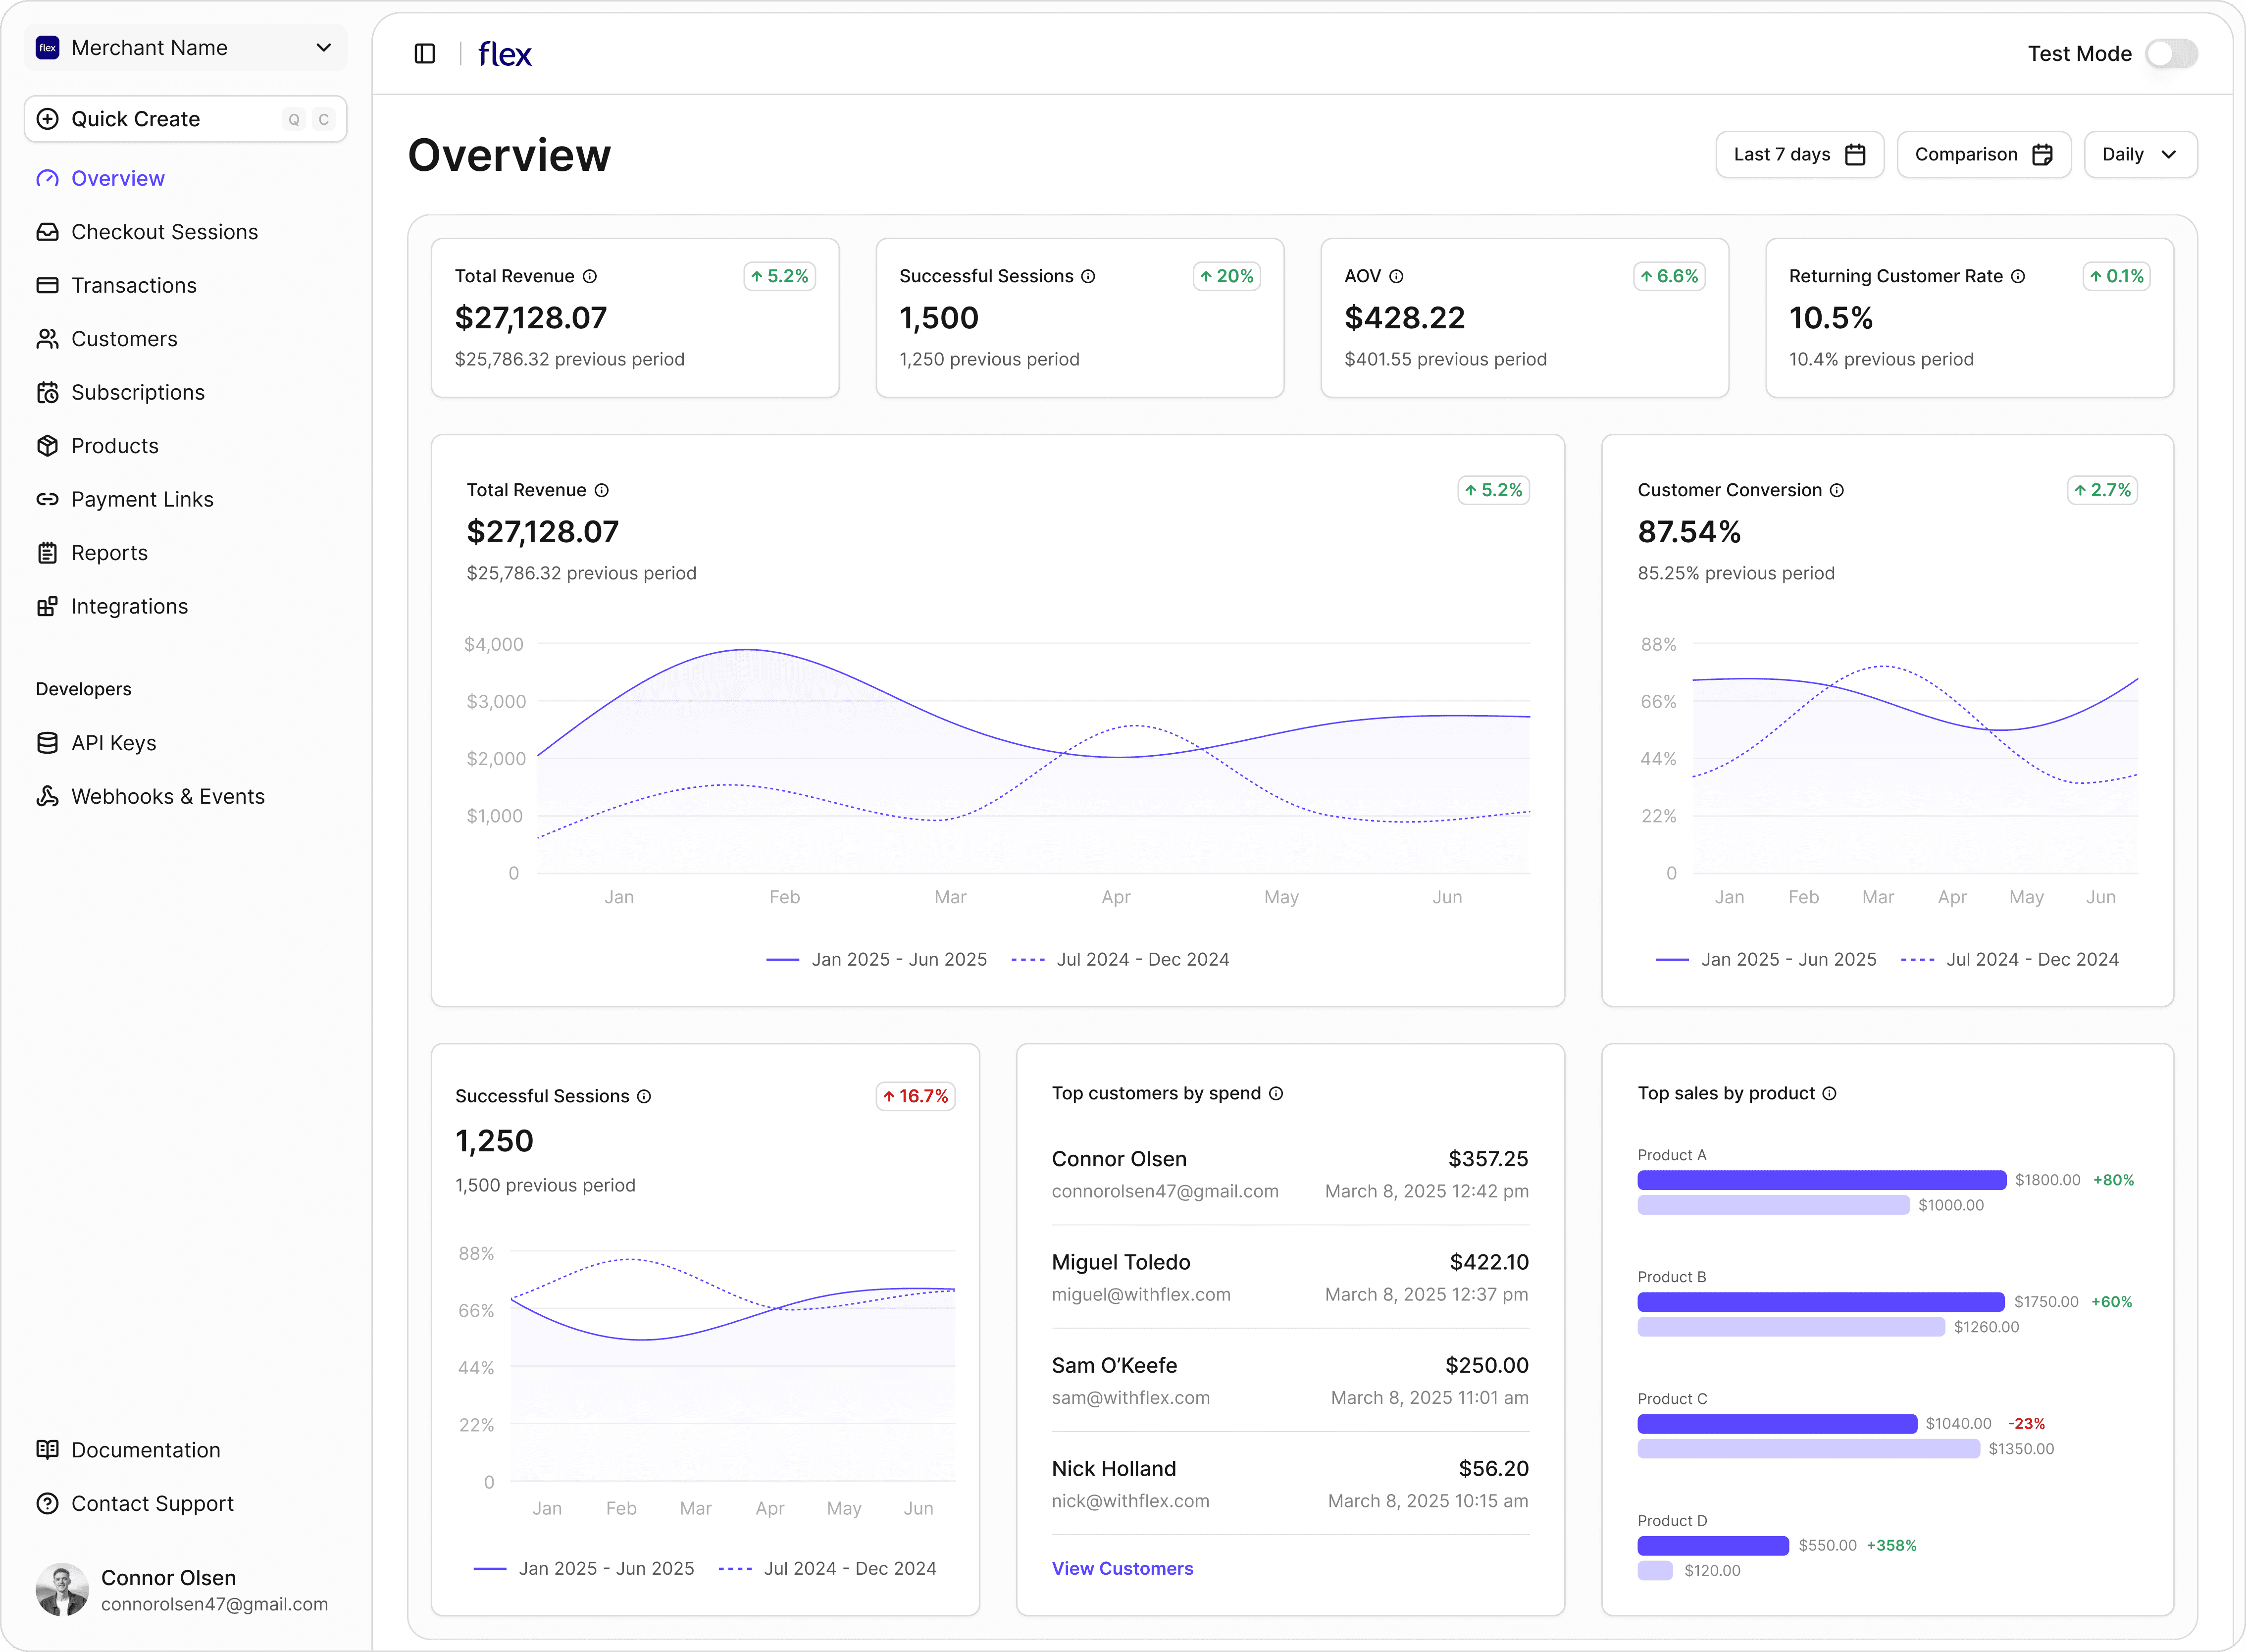Click the Product A $1800.00 bar
This screenshot has width=2246, height=1652.
tap(1821, 1180)
